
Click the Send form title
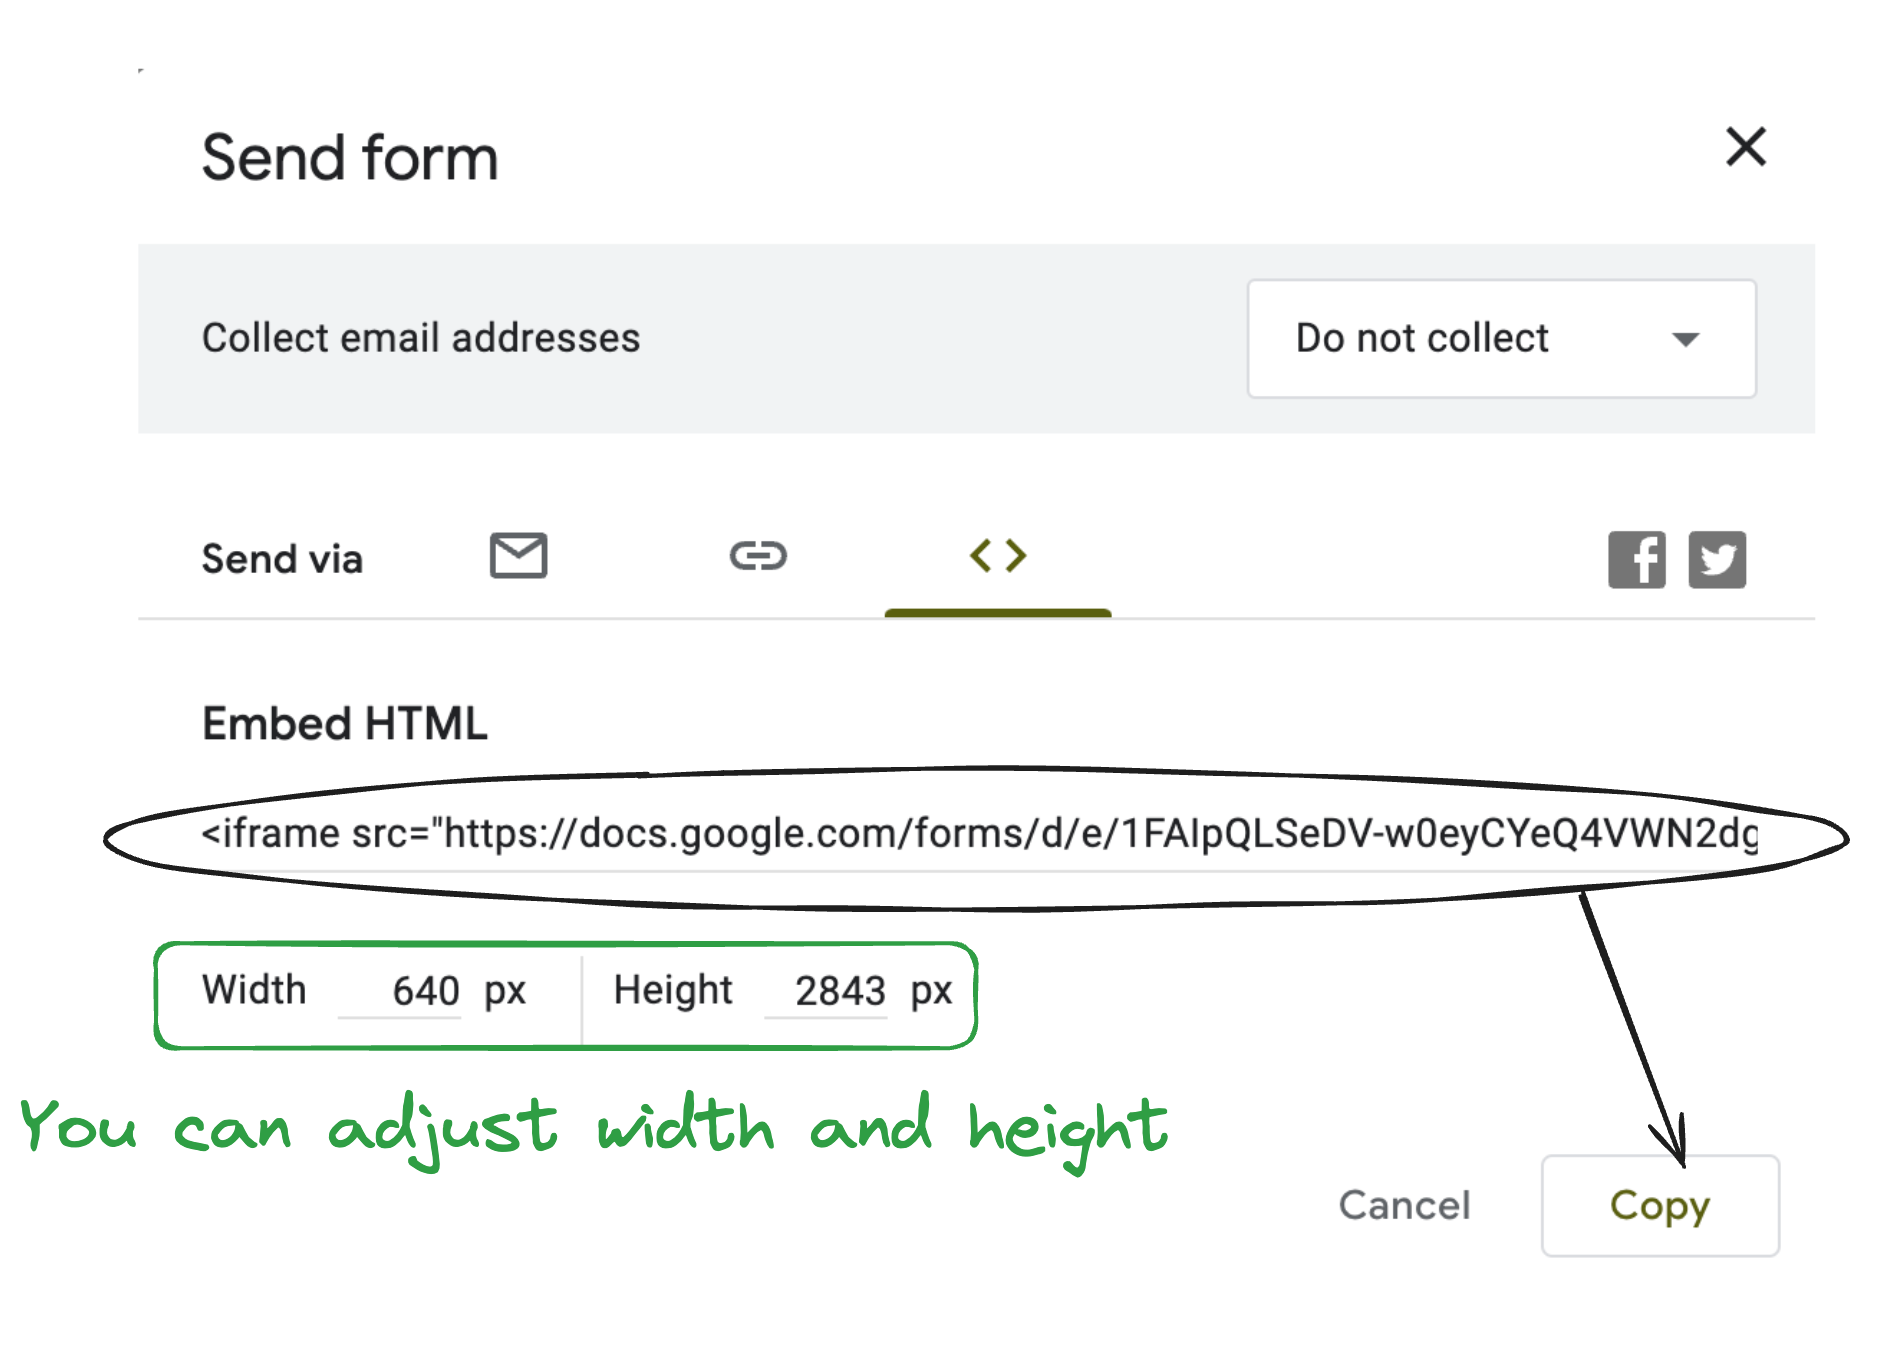coord(350,158)
